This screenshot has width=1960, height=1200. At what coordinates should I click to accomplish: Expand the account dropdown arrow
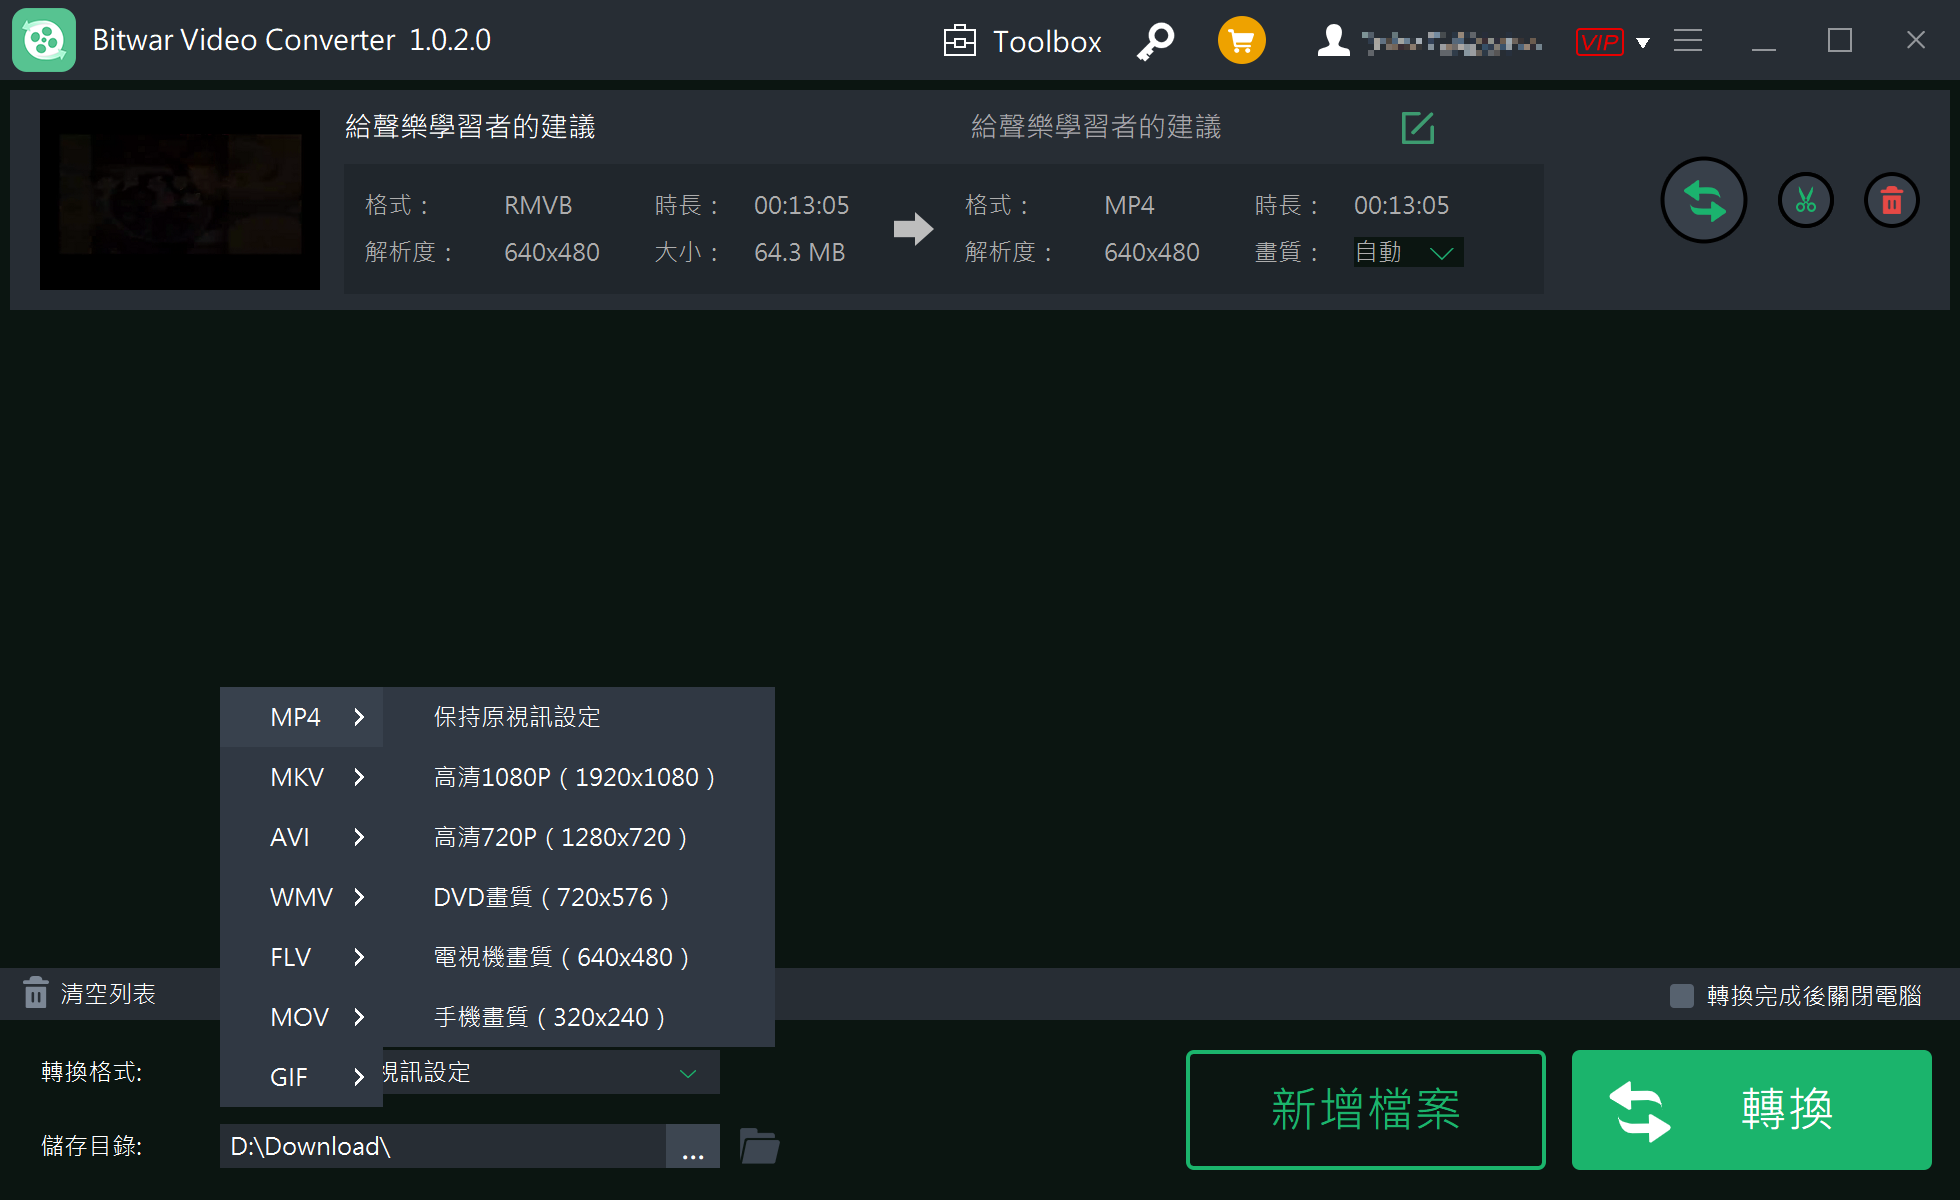1643,42
